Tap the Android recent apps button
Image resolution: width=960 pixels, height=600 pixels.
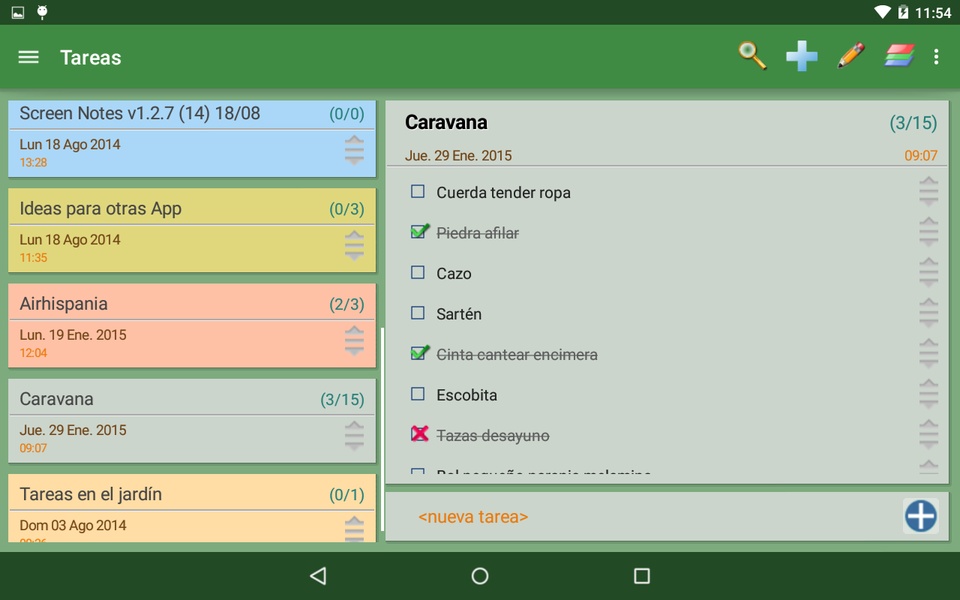[642, 576]
